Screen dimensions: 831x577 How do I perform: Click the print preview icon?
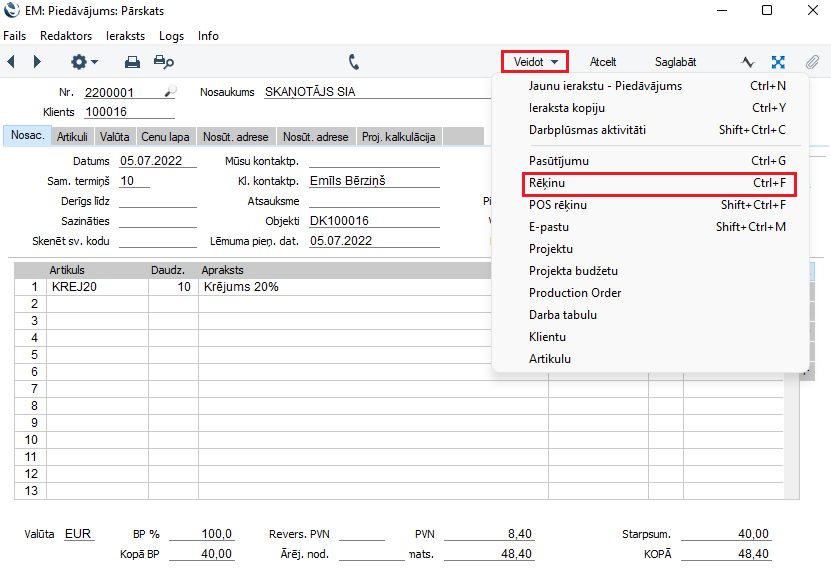click(x=163, y=62)
